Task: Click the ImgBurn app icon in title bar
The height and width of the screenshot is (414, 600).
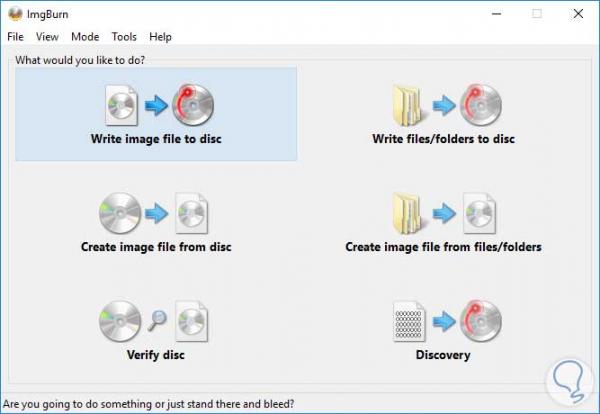Action: pyautogui.click(x=15, y=14)
